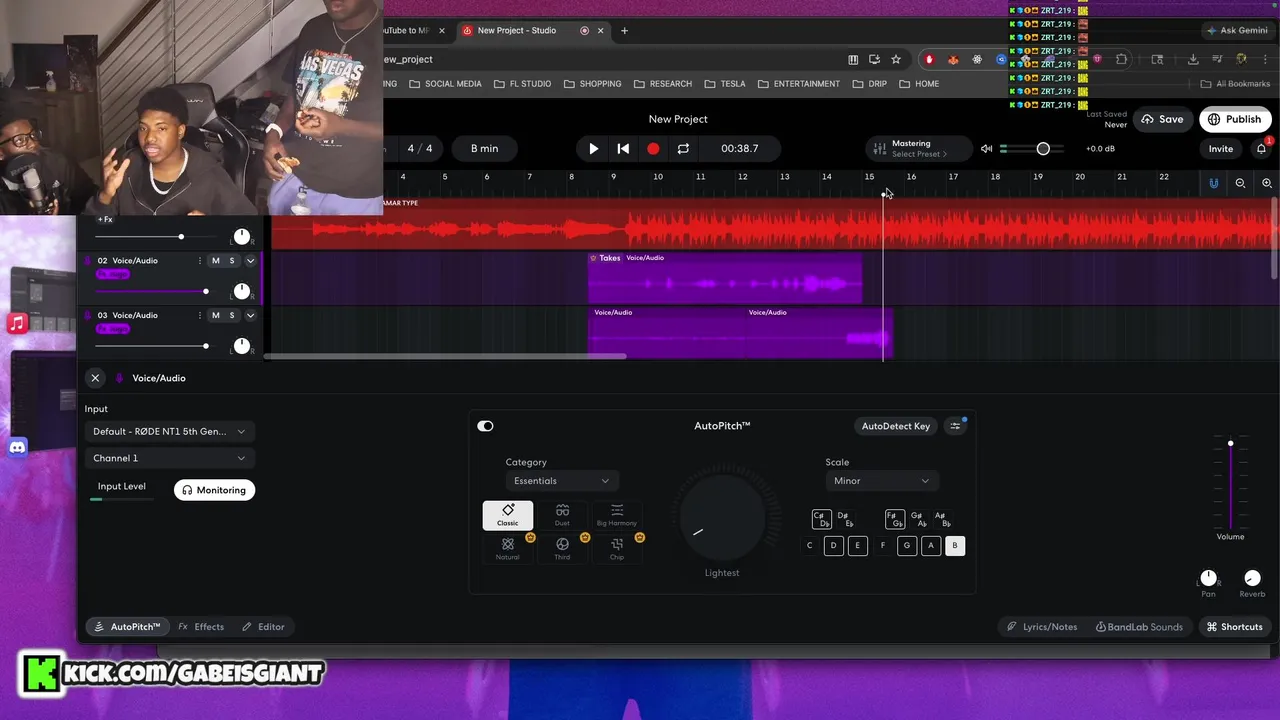This screenshot has width=1280, height=720.
Task: Add an effect using the + Fx button
Action: 105,219
